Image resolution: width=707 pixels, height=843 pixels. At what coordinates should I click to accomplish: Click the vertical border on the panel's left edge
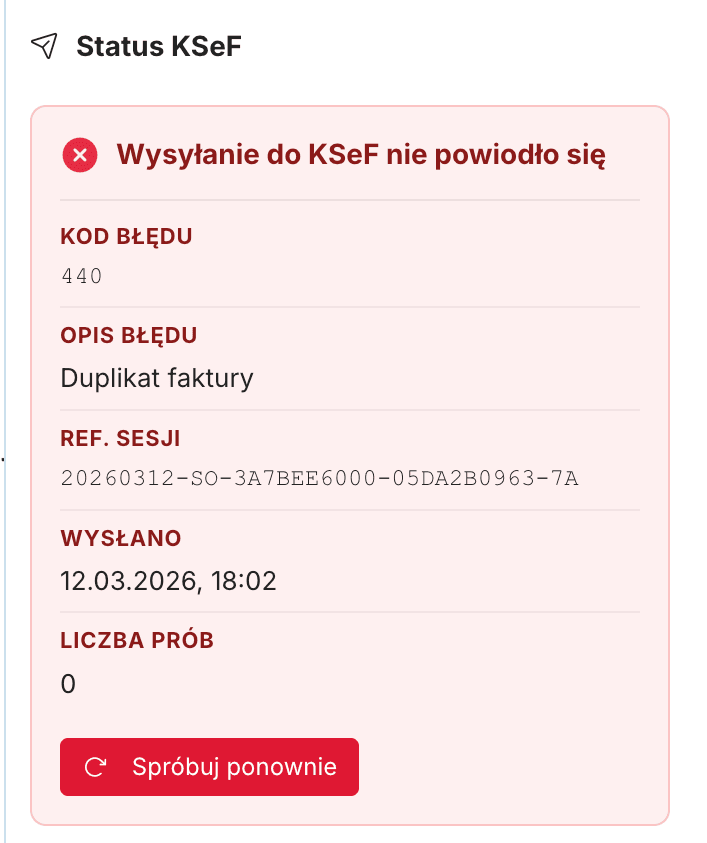[x=6, y=420]
